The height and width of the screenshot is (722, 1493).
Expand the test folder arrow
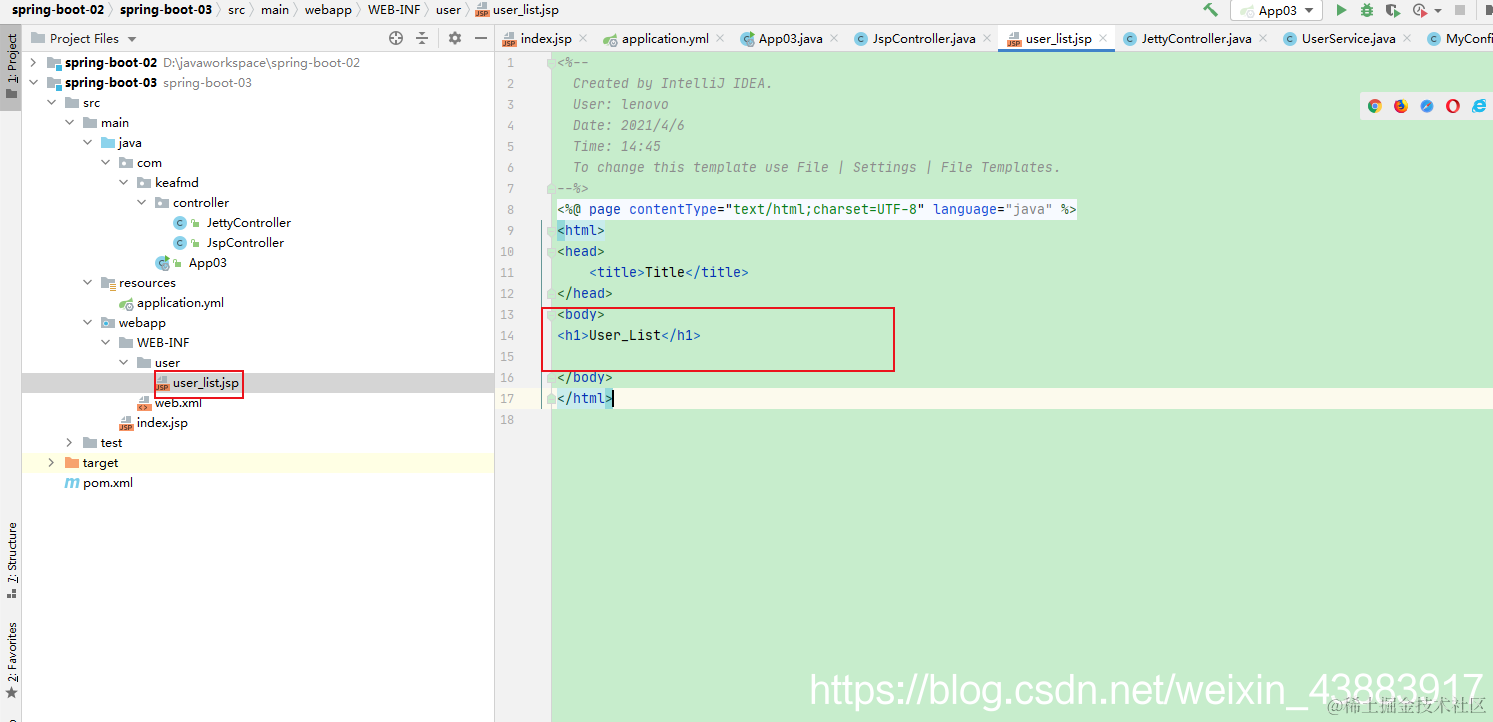coord(70,442)
